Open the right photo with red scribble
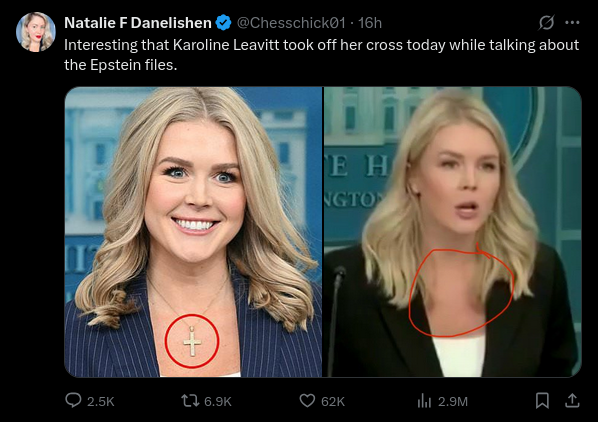598x422 pixels. [453, 232]
